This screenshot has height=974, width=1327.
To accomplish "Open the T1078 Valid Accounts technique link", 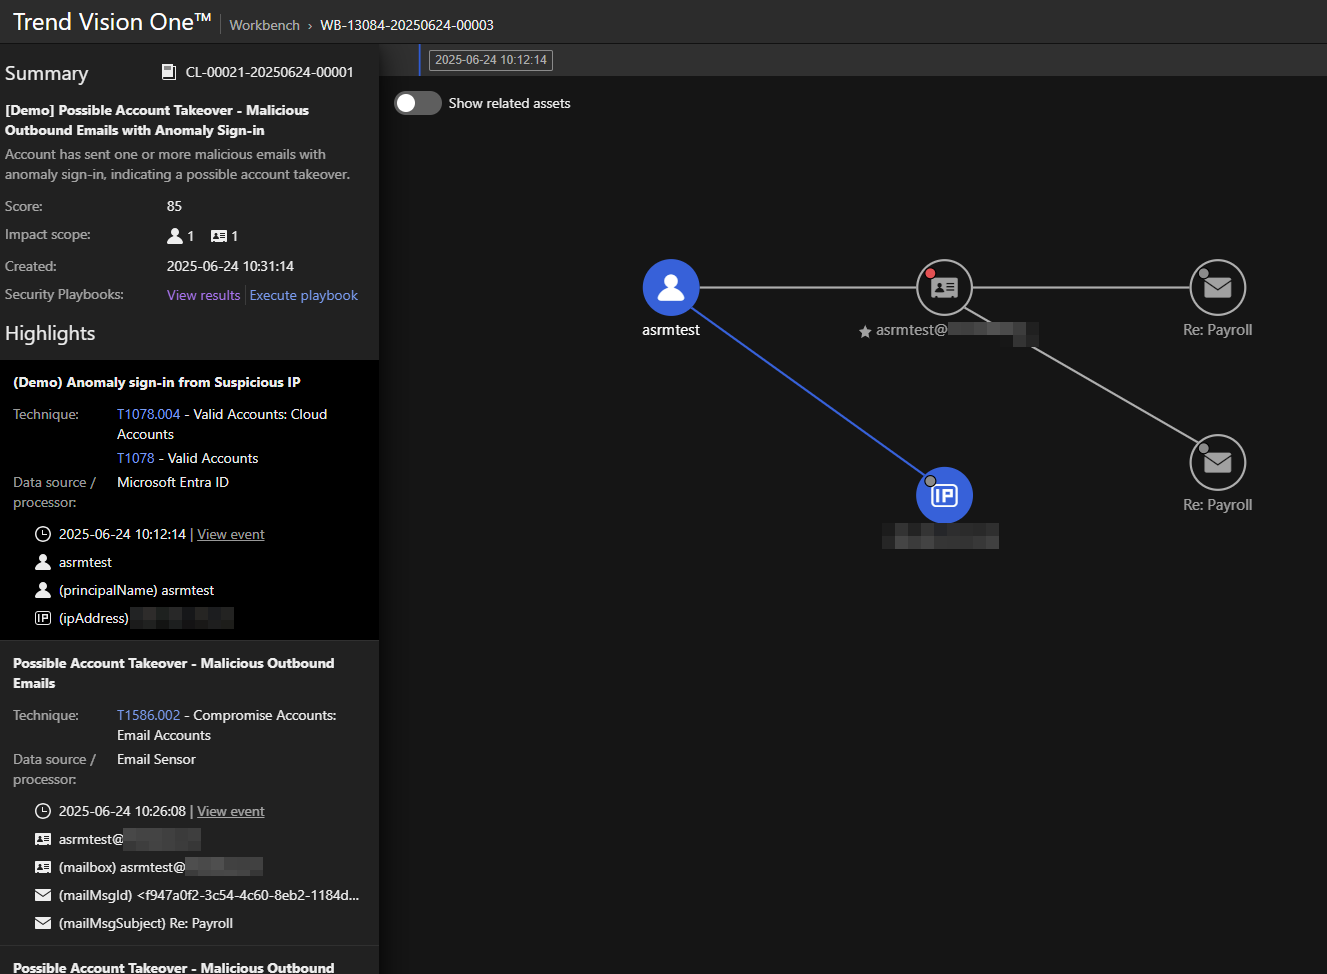I will [136, 458].
